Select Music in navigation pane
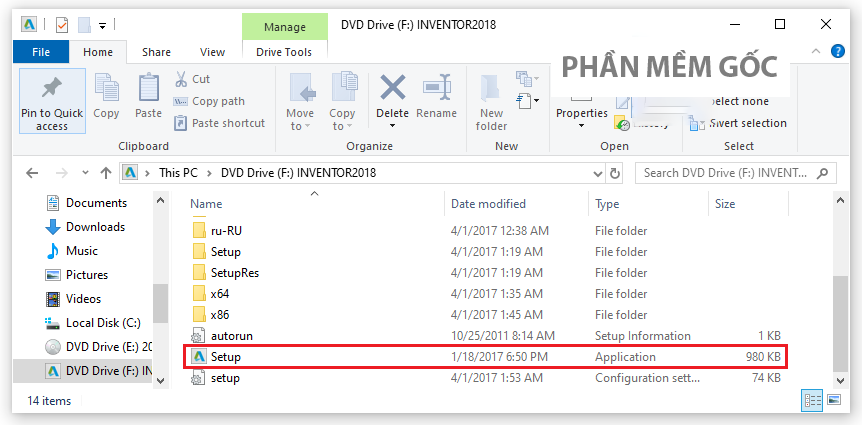862x425 pixels. pos(74,251)
